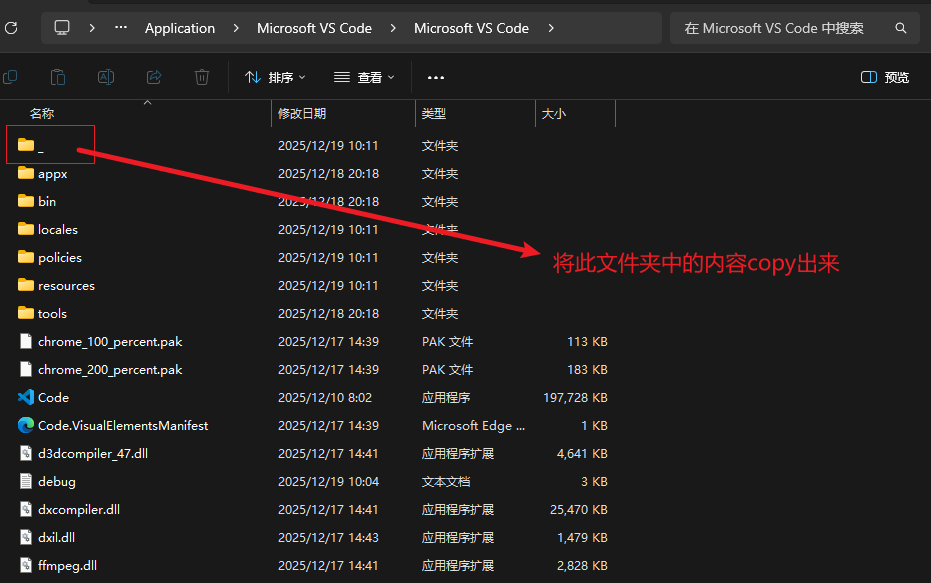Sort by the 修改日期 column header
931x583 pixels.
(x=302, y=113)
